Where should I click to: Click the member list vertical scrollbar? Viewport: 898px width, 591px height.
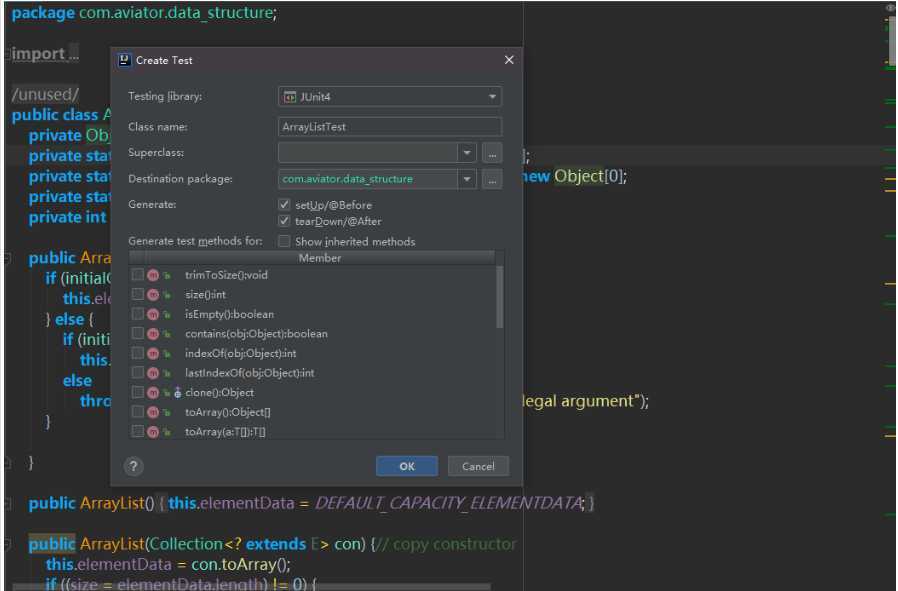point(499,297)
